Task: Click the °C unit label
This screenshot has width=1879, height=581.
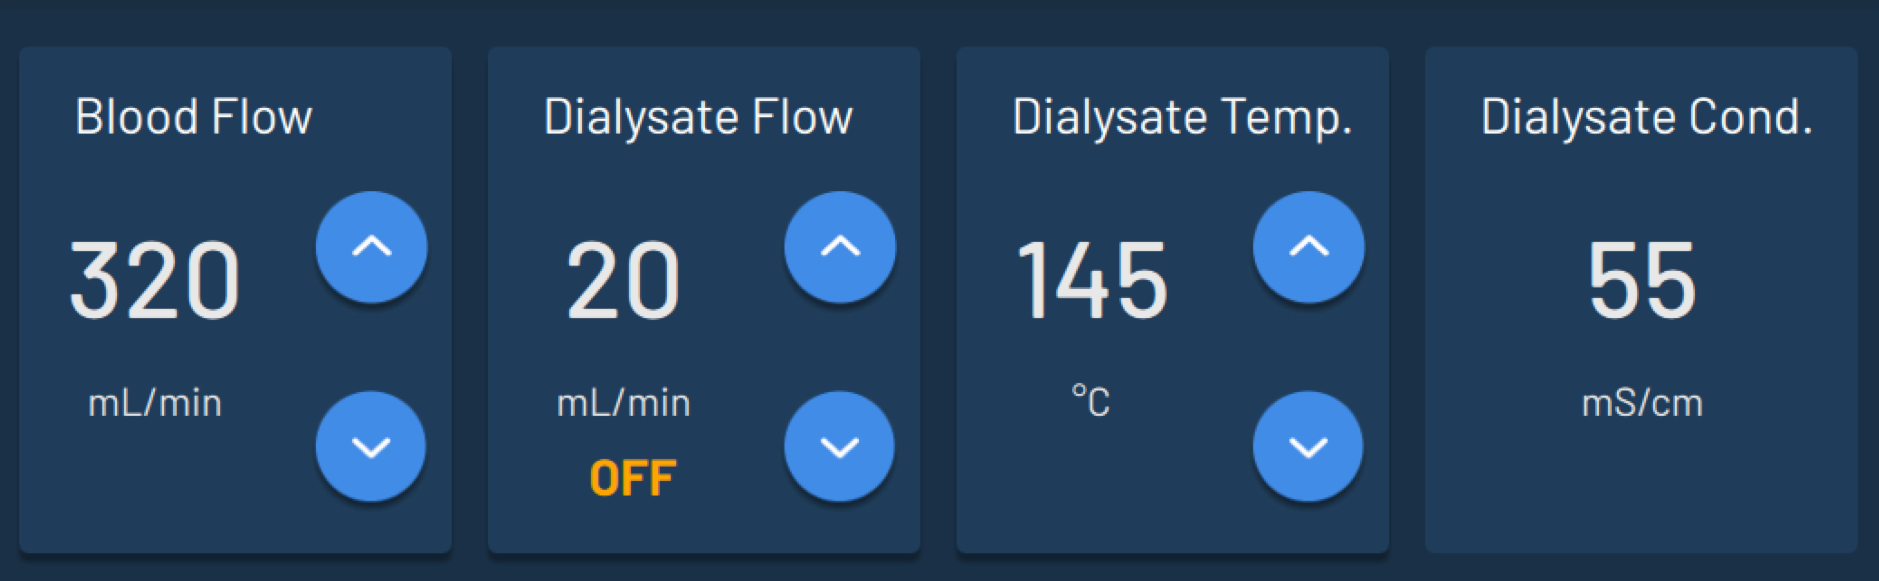Action: click(1091, 401)
